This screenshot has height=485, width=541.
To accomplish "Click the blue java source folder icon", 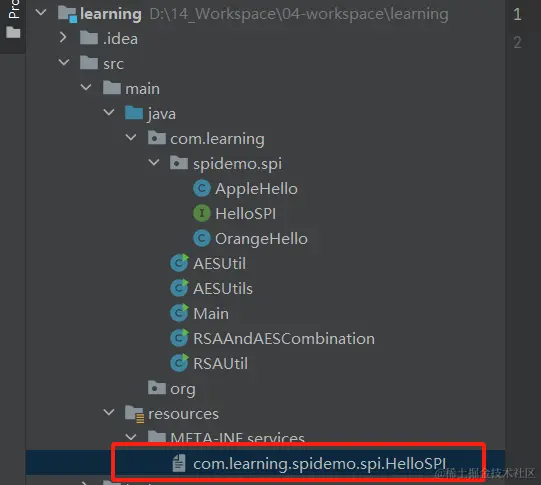I will 134,113.
